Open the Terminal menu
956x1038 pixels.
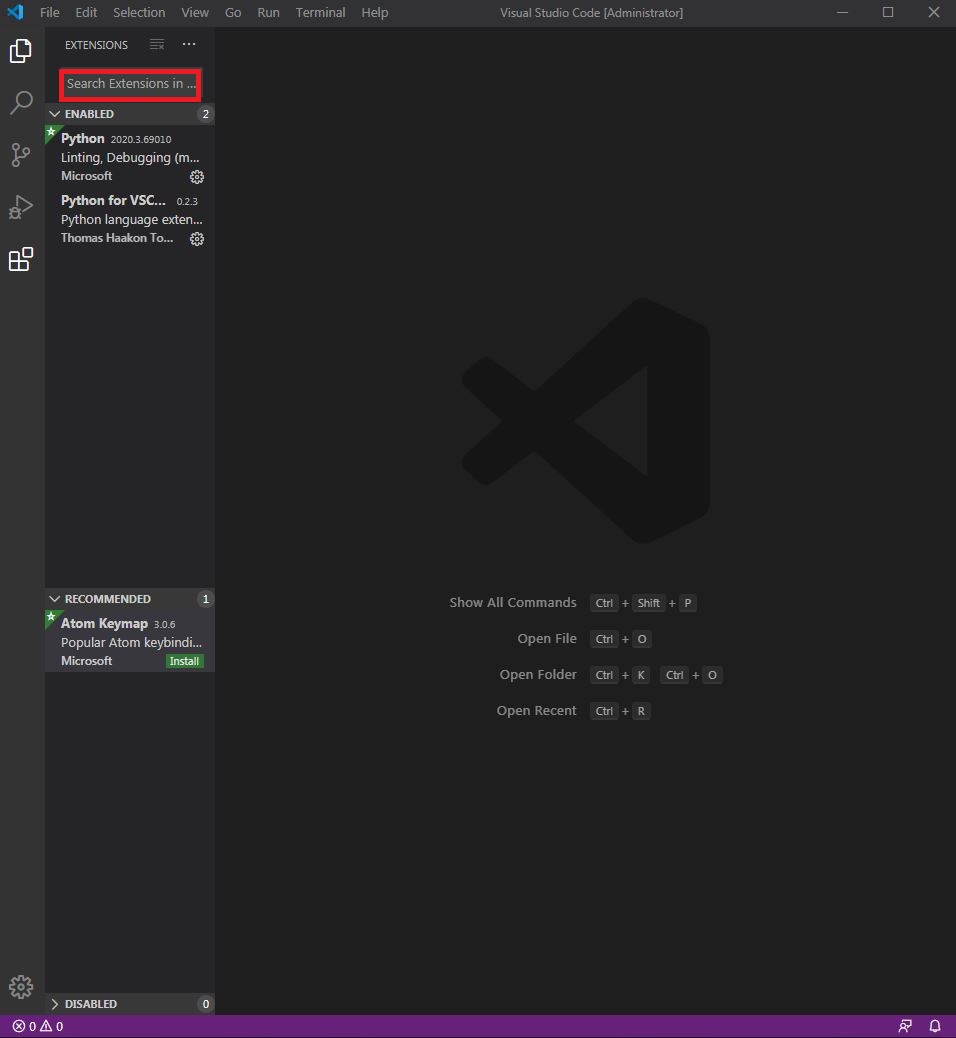coord(320,13)
